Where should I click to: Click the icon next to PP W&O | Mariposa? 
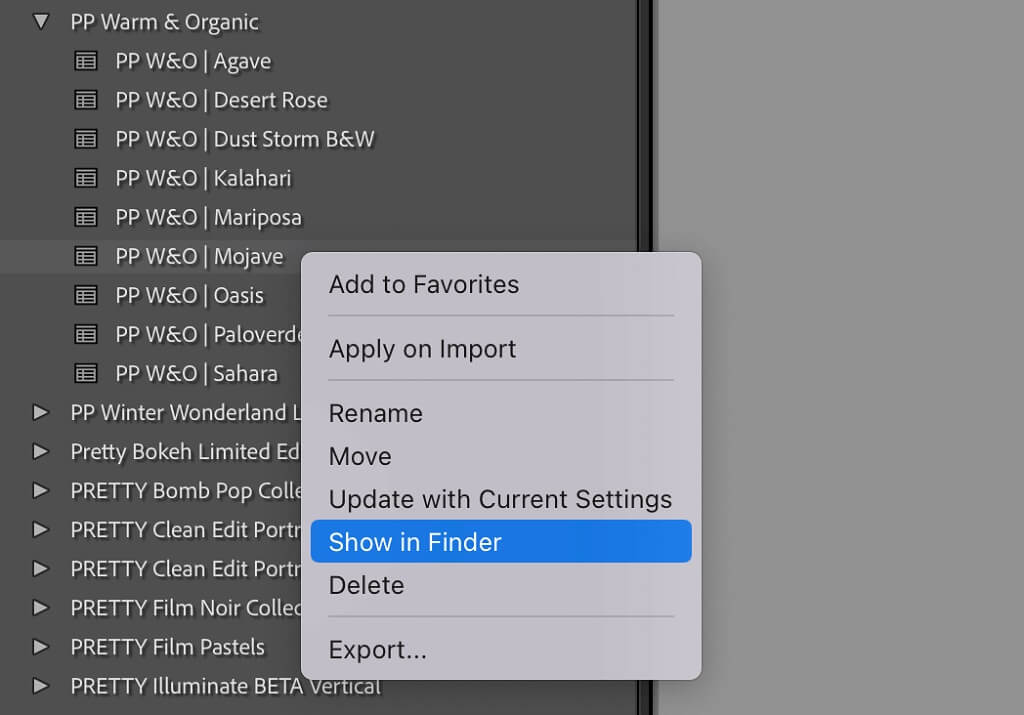(x=86, y=217)
